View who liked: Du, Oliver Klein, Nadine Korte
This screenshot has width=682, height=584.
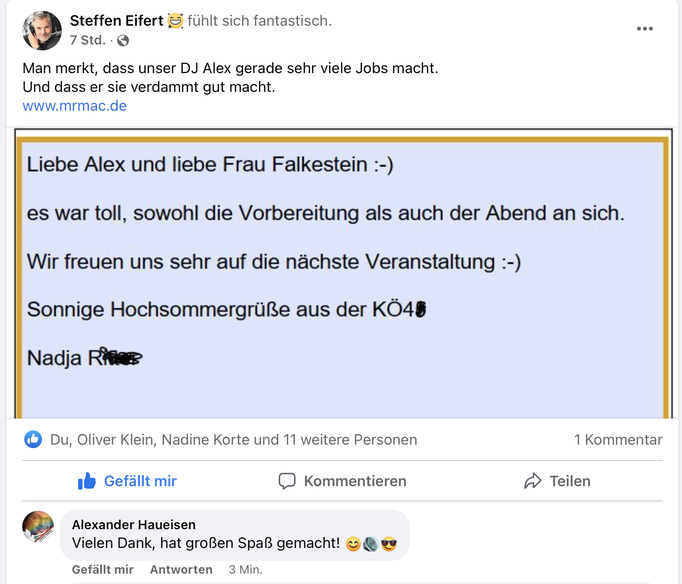pos(233,440)
